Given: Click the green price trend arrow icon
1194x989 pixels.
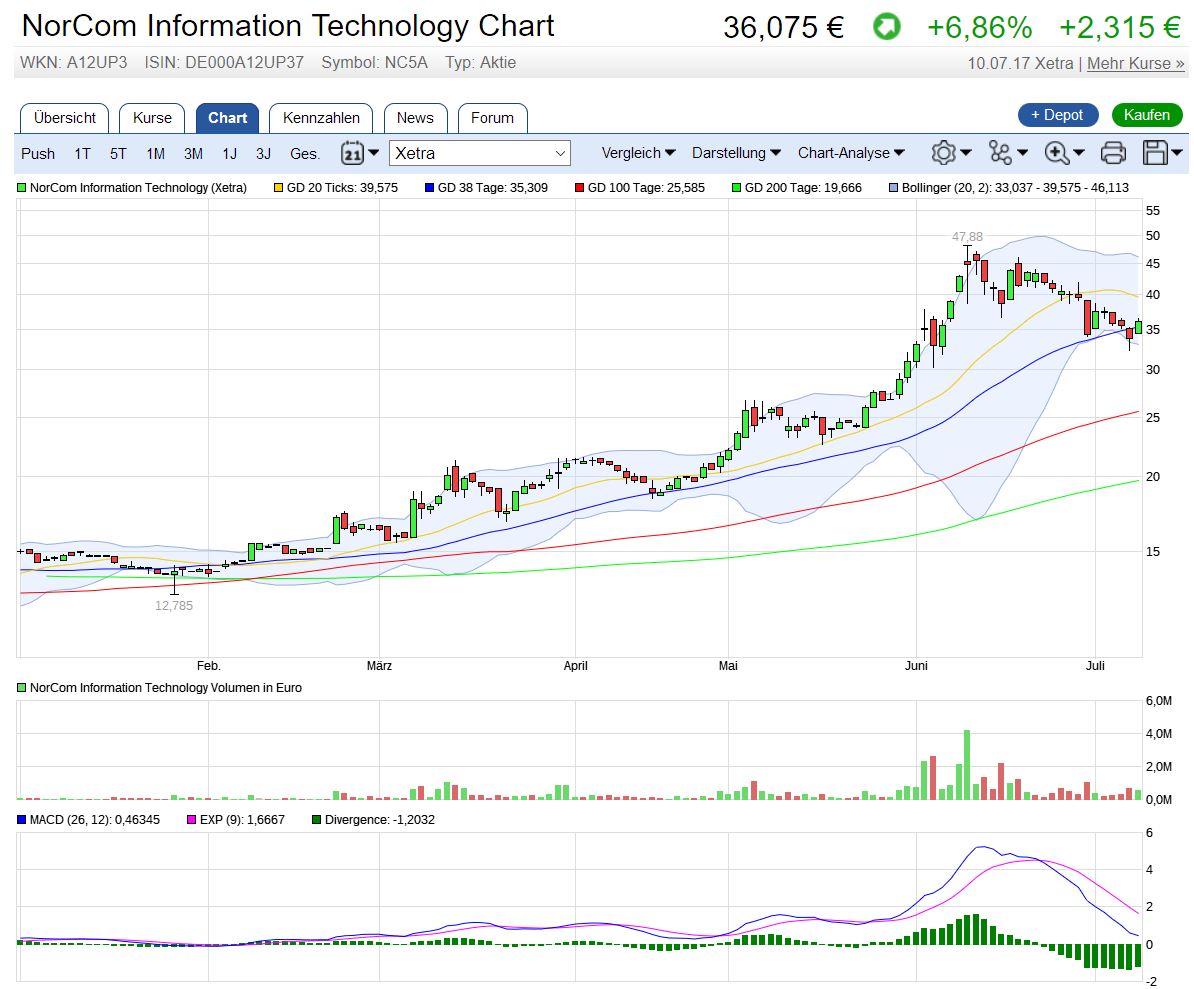Looking at the screenshot, I should (x=886, y=27).
